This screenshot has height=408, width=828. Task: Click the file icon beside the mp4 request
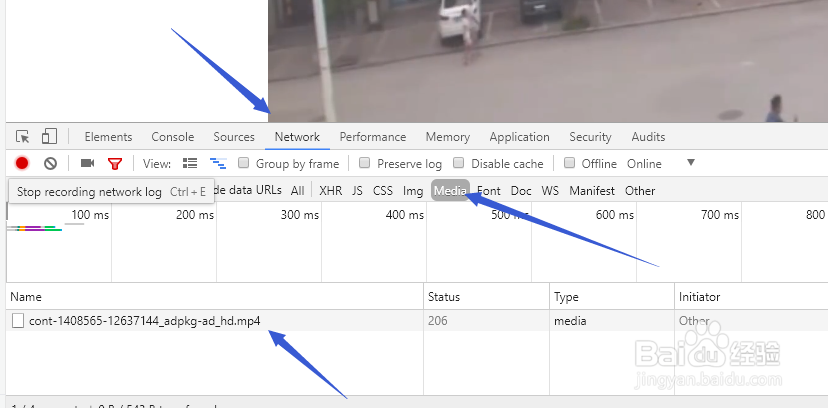click(18, 320)
